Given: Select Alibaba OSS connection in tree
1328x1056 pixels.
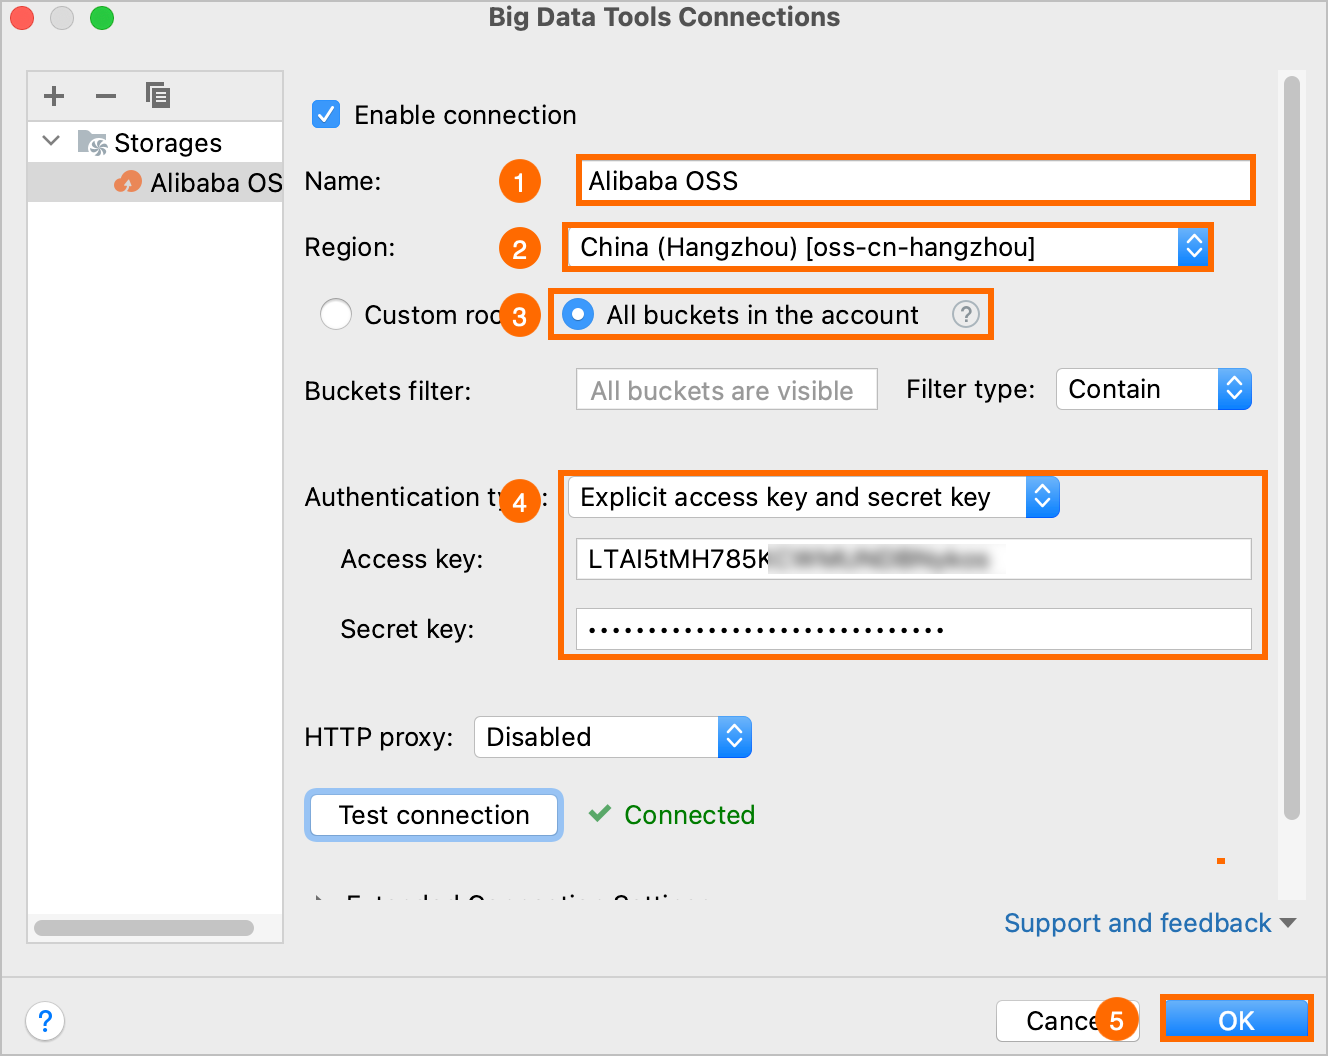Looking at the screenshot, I should pyautogui.click(x=156, y=183).
